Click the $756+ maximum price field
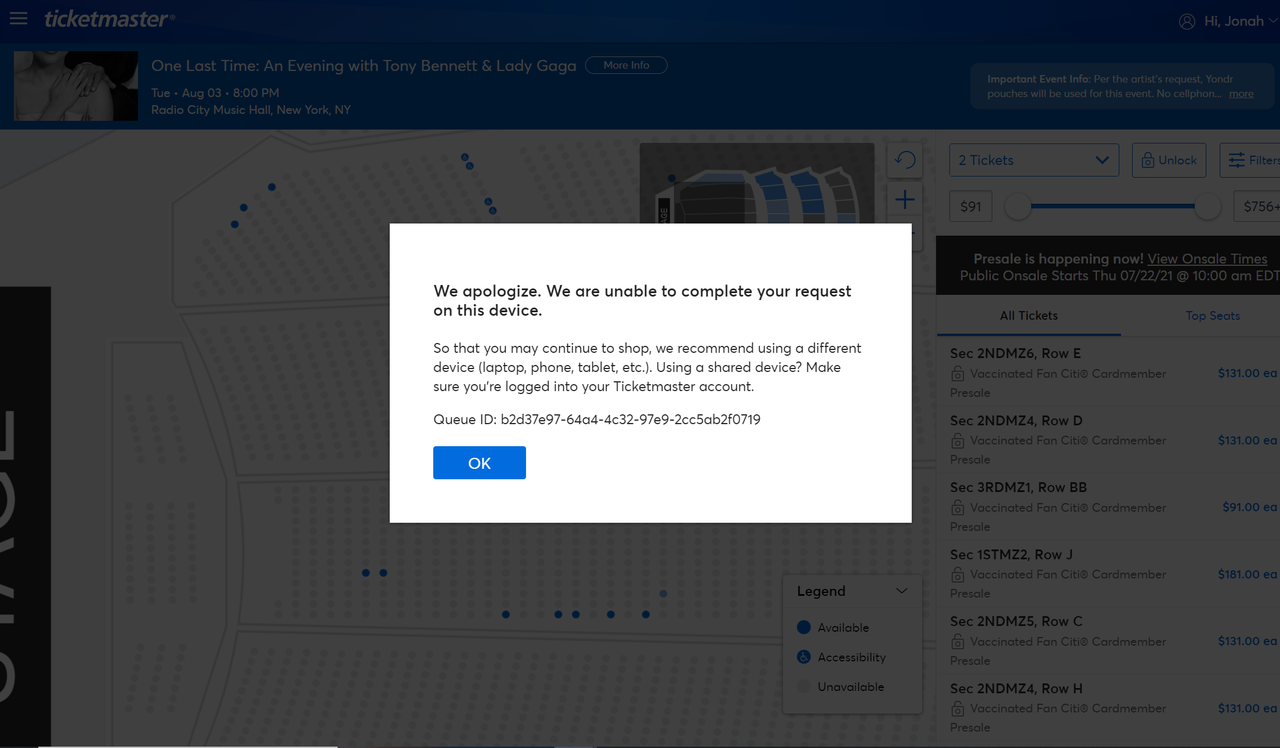The image size is (1280, 748). 1257,207
